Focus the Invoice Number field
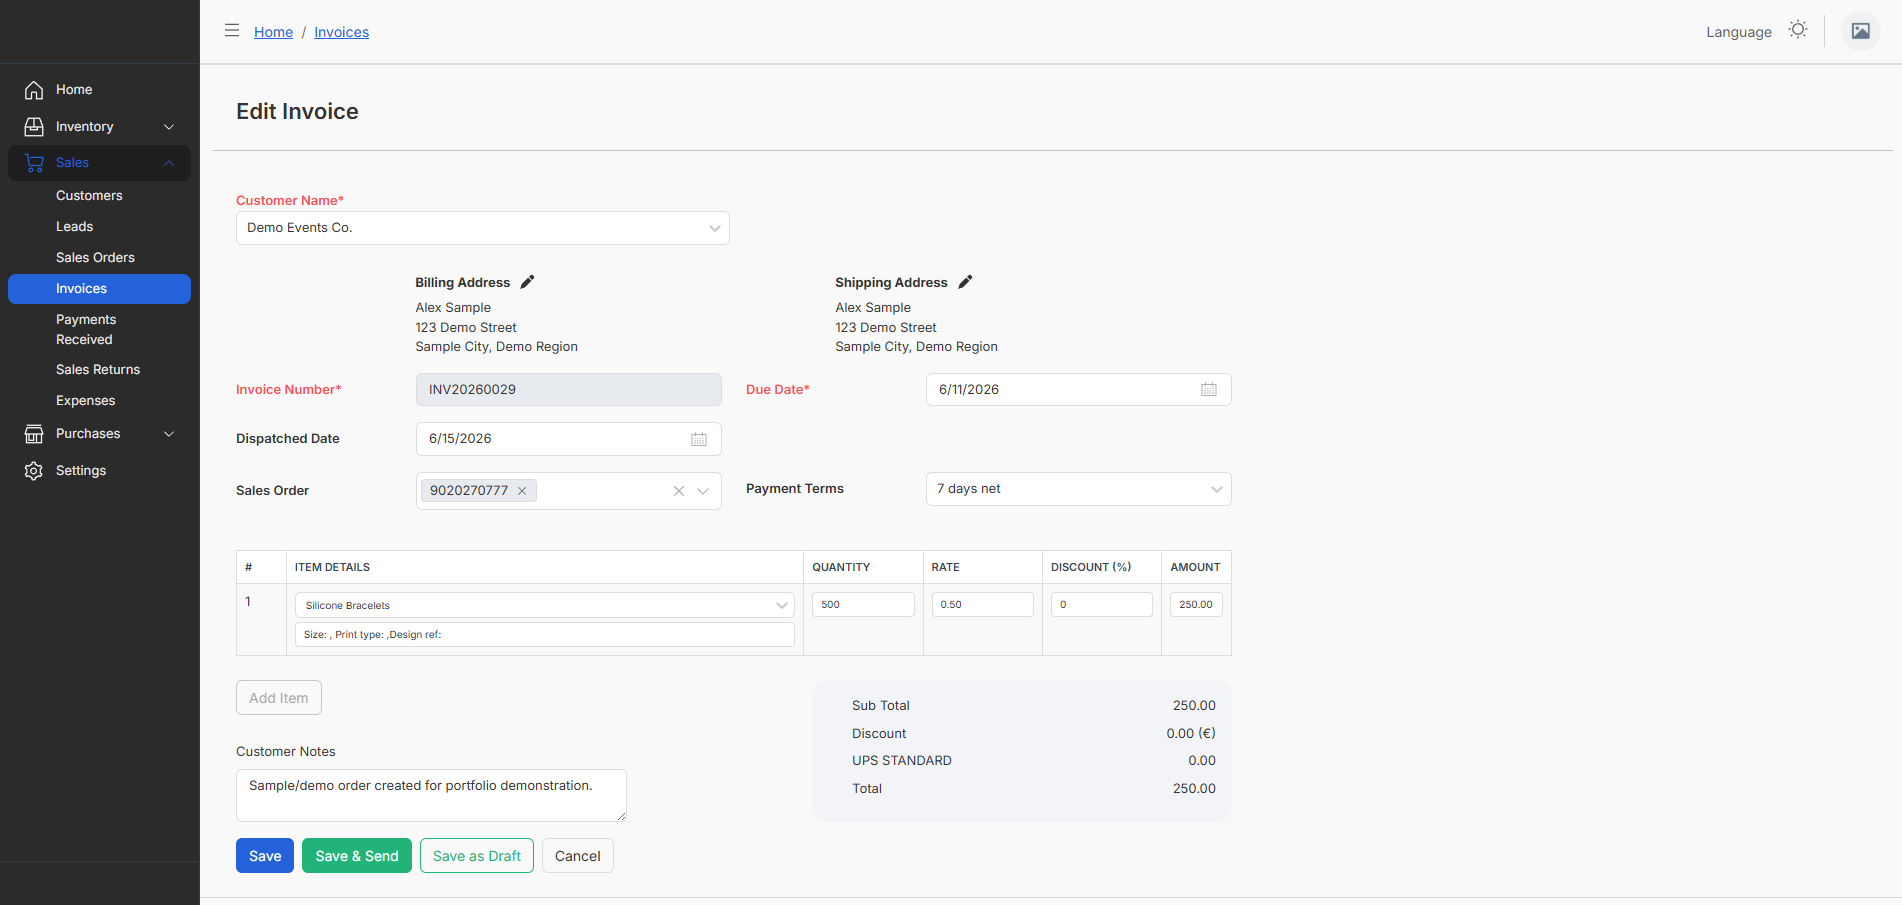This screenshot has width=1902, height=905. (x=569, y=390)
